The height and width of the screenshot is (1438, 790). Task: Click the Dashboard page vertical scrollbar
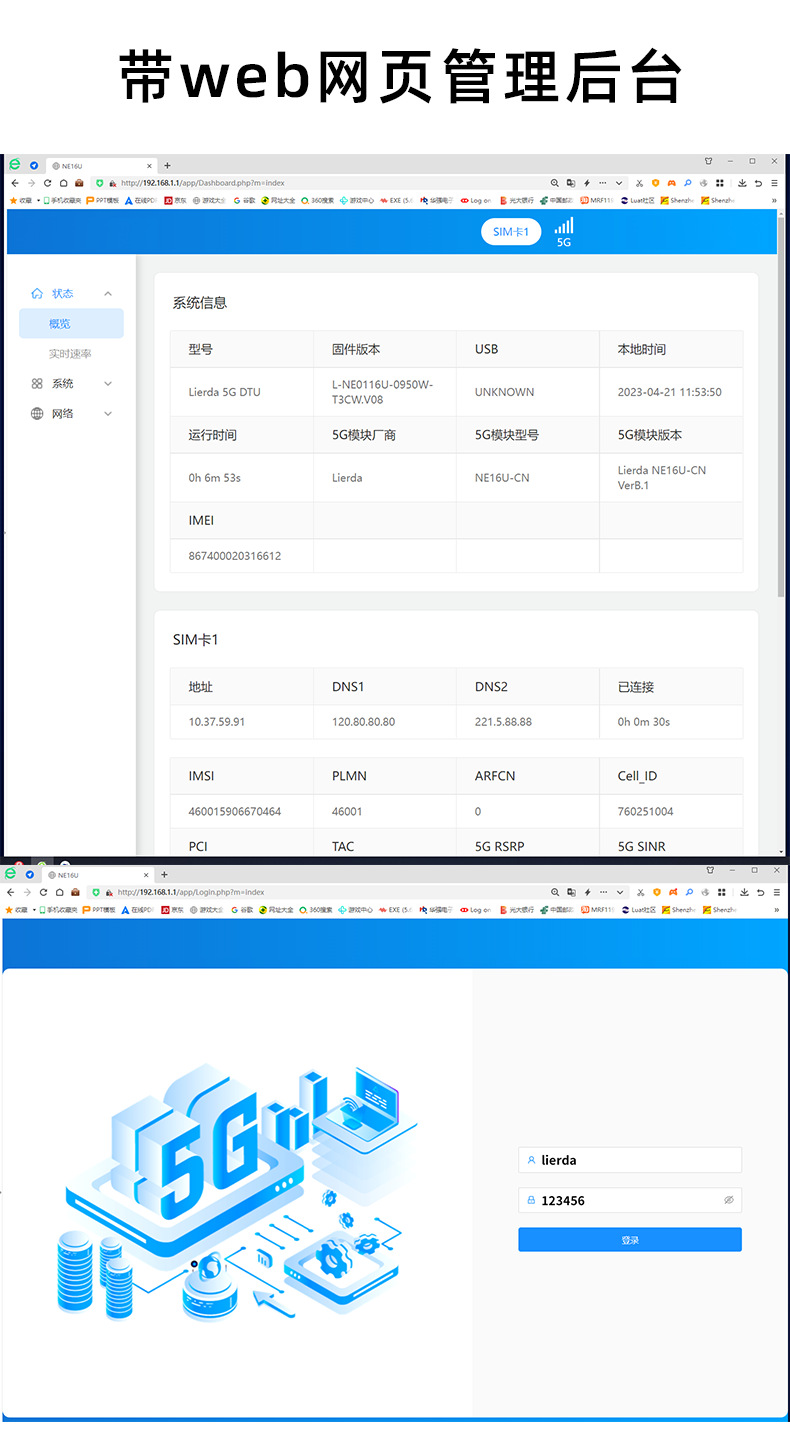coord(781,400)
